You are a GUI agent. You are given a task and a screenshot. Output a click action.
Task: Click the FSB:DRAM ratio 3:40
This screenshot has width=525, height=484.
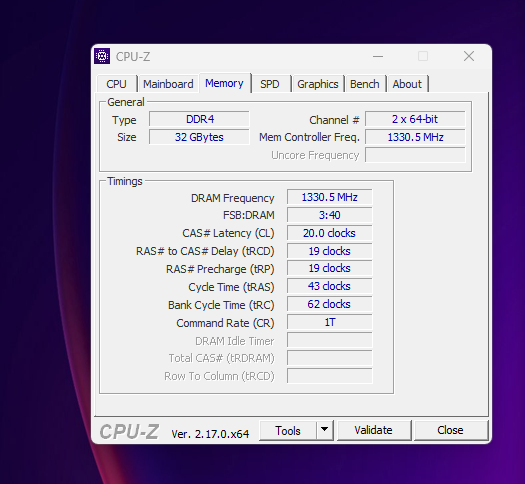329,215
